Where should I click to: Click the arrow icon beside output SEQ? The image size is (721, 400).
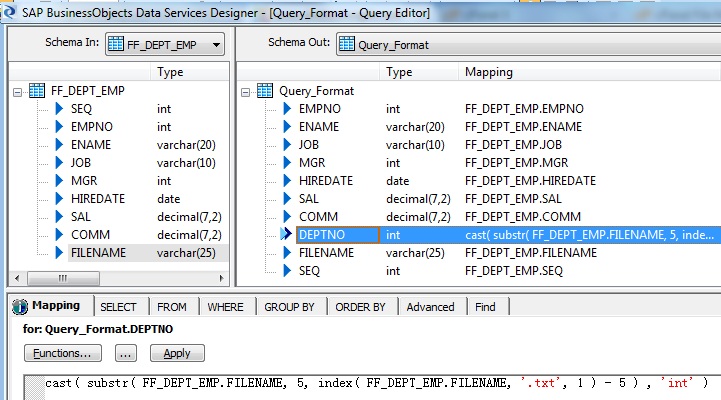click(287, 270)
